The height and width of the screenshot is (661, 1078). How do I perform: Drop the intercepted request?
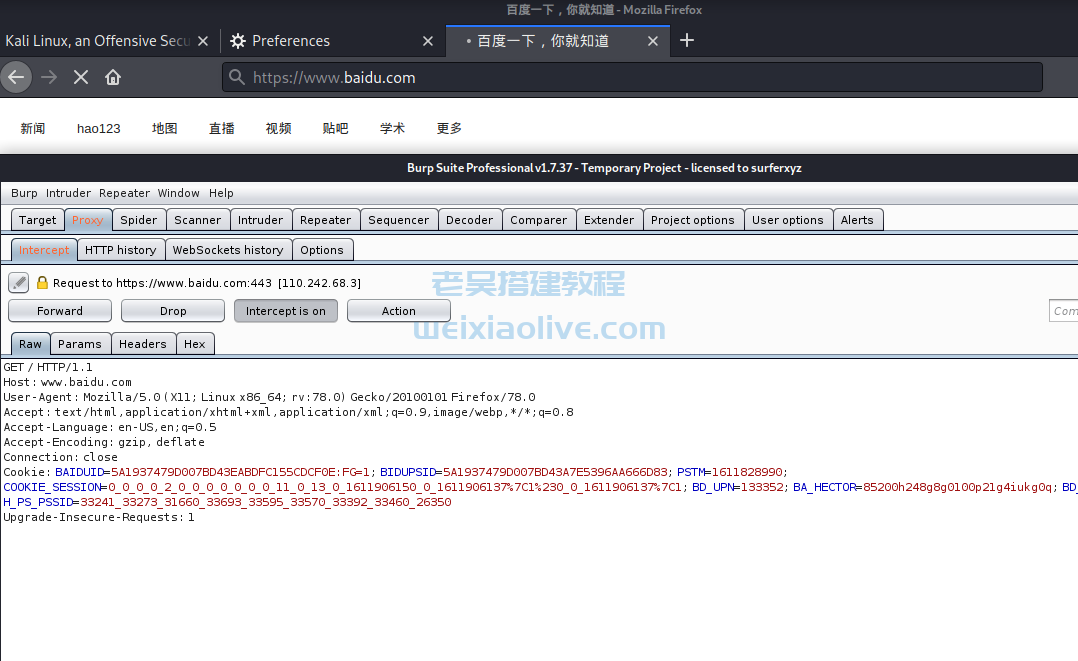tap(173, 311)
